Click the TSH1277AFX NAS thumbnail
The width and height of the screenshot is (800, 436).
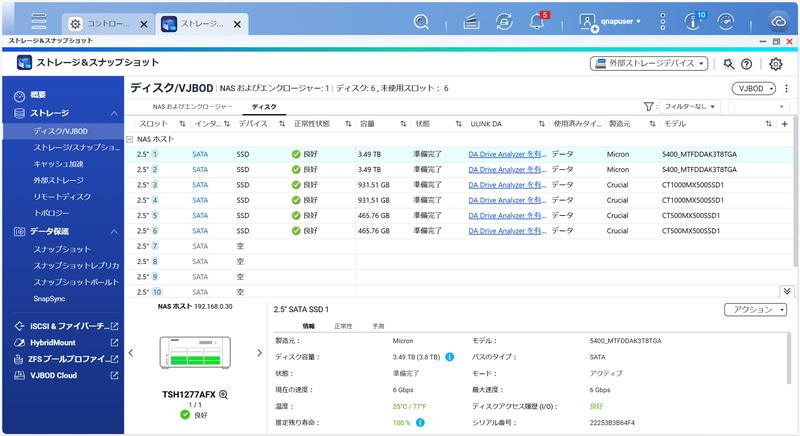[195, 352]
